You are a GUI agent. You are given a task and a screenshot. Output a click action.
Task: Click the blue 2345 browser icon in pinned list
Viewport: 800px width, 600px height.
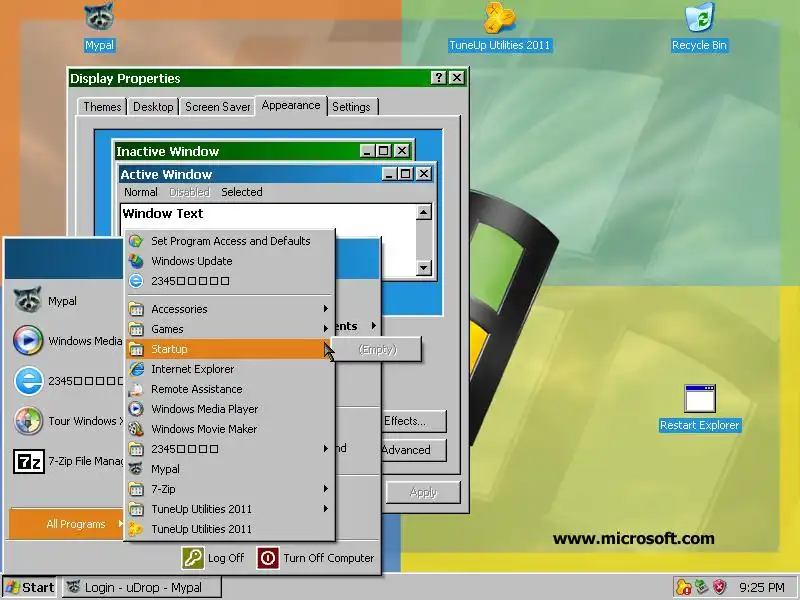click(28, 381)
